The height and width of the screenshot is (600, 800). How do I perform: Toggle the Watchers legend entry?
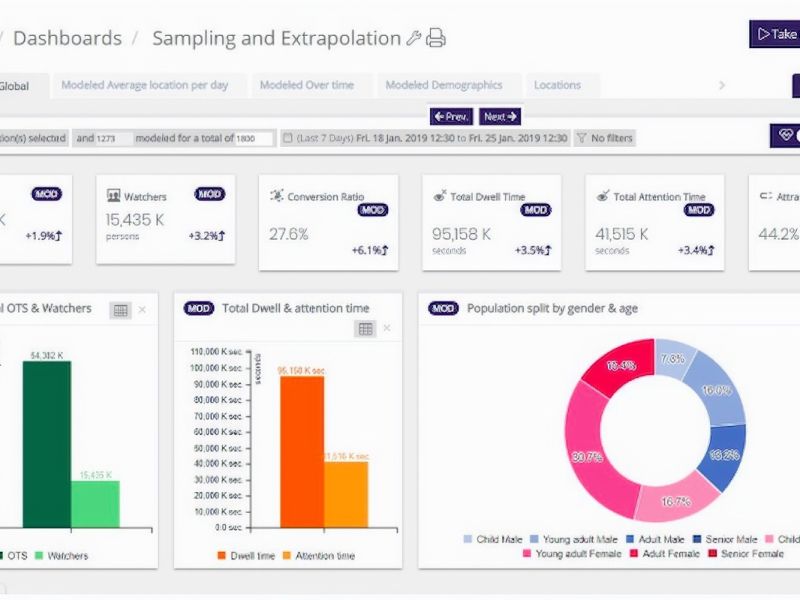tap(61, 556)
